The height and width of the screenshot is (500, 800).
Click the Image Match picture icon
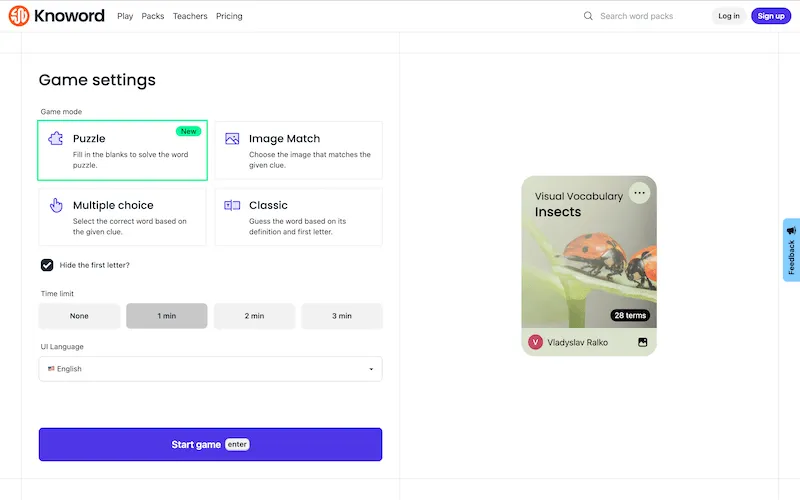tap(232, 139)
